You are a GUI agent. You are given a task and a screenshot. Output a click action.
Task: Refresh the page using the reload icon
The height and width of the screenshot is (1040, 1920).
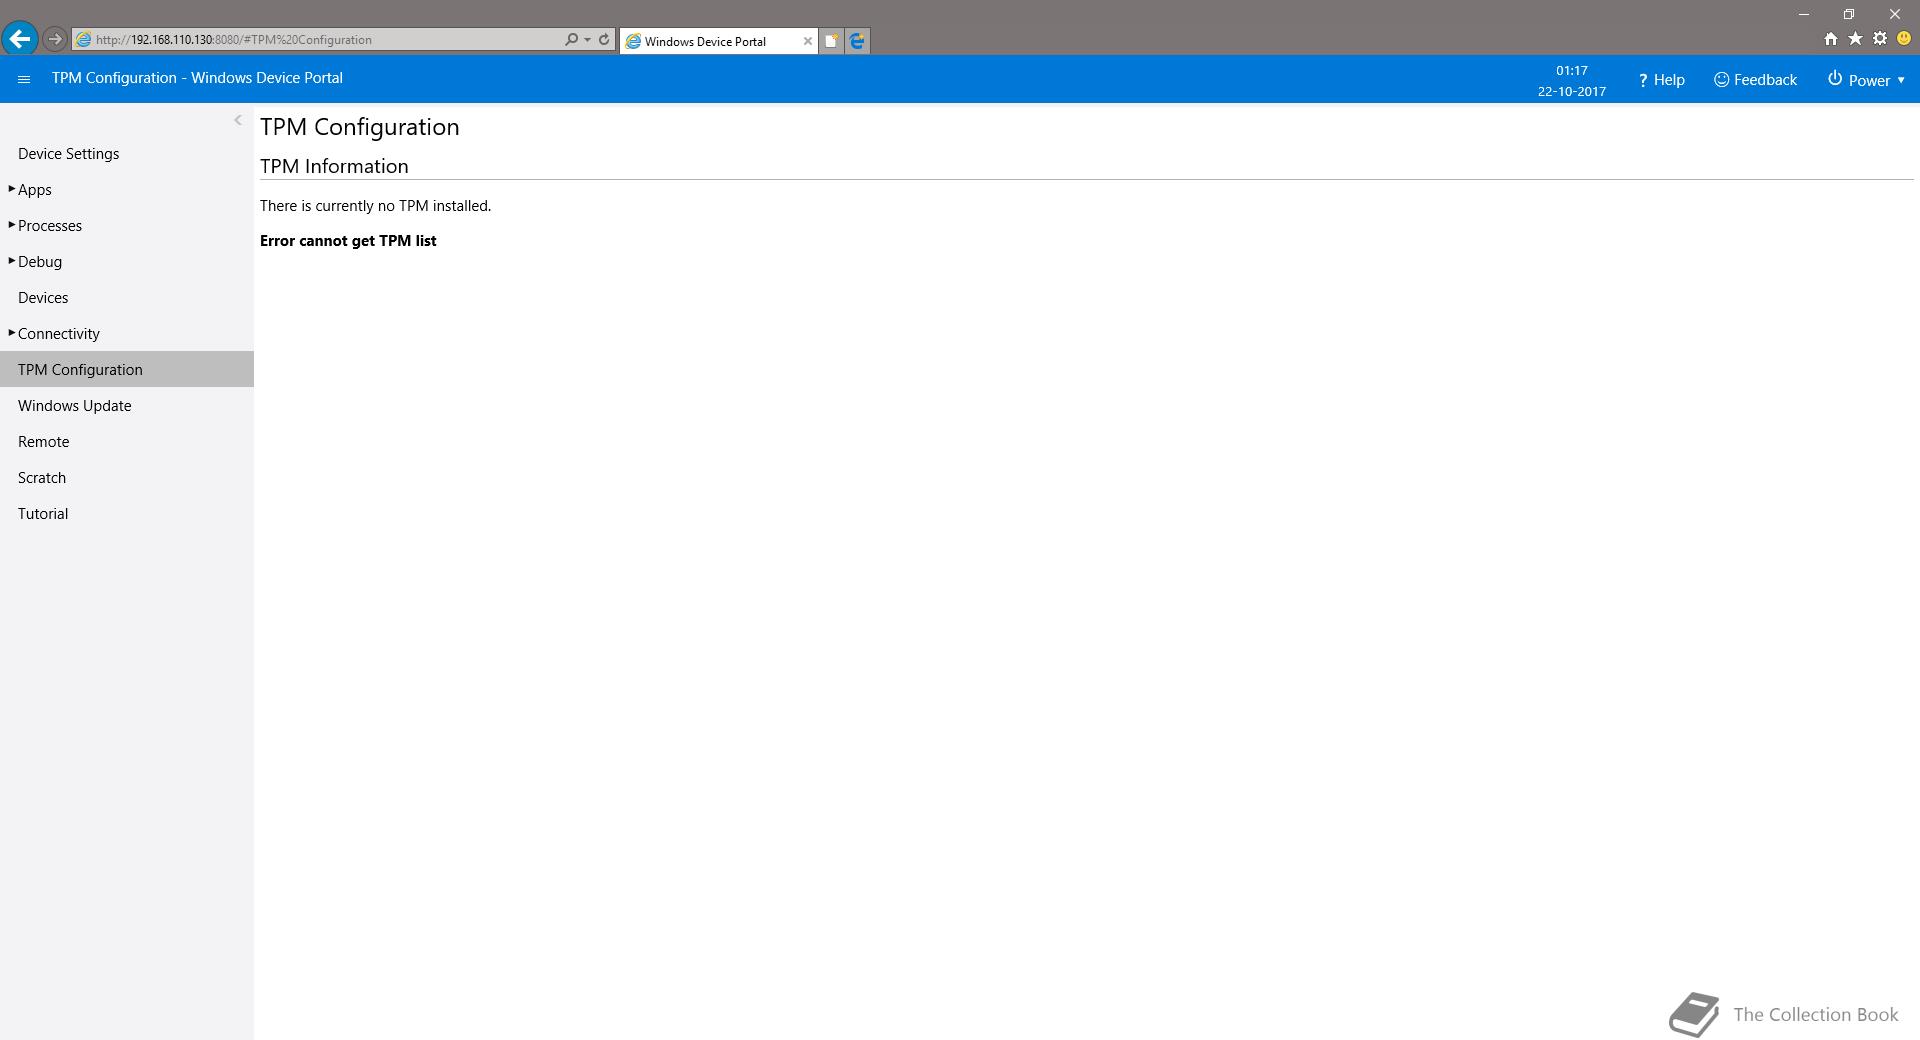604,39
